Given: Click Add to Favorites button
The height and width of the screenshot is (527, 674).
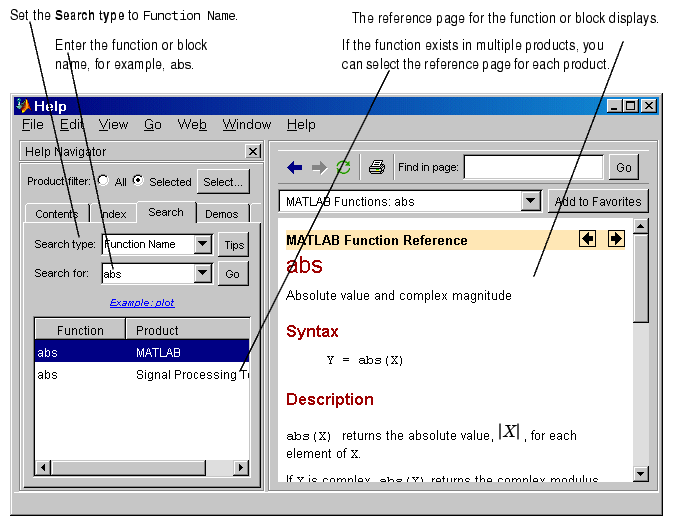Looking at the screenshot, I should (598, 201).
